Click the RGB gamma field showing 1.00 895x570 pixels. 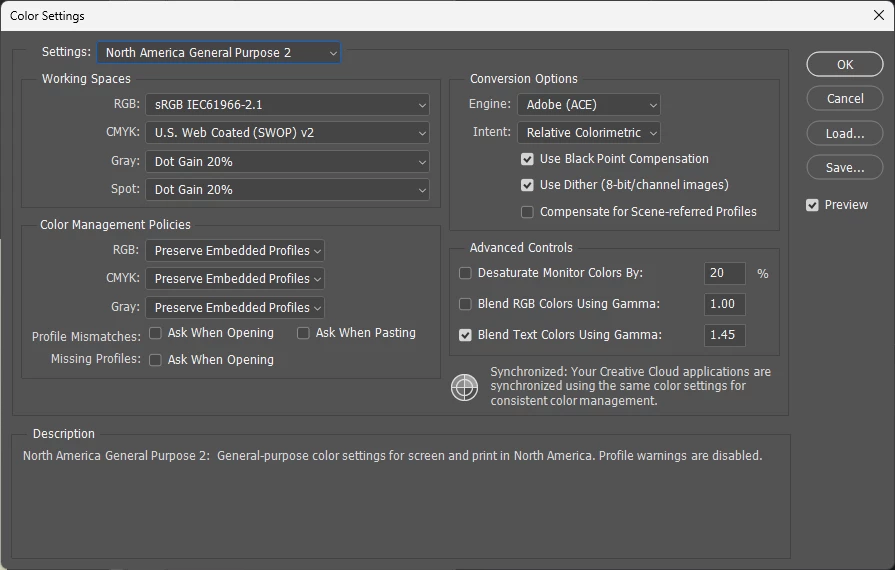pyautogui.click(x=724, y=304)
